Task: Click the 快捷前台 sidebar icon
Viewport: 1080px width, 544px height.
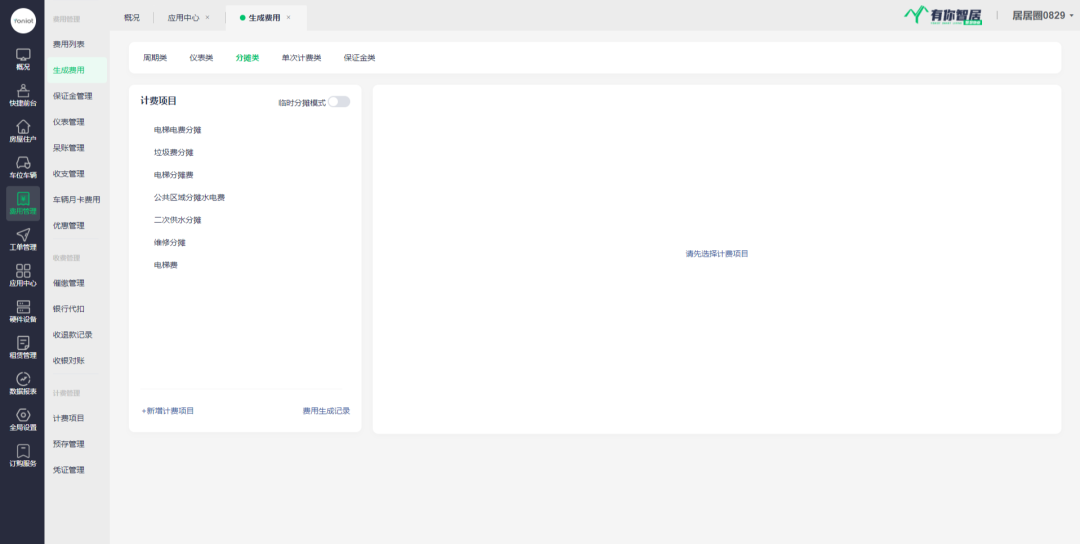Action: (23, 94)
